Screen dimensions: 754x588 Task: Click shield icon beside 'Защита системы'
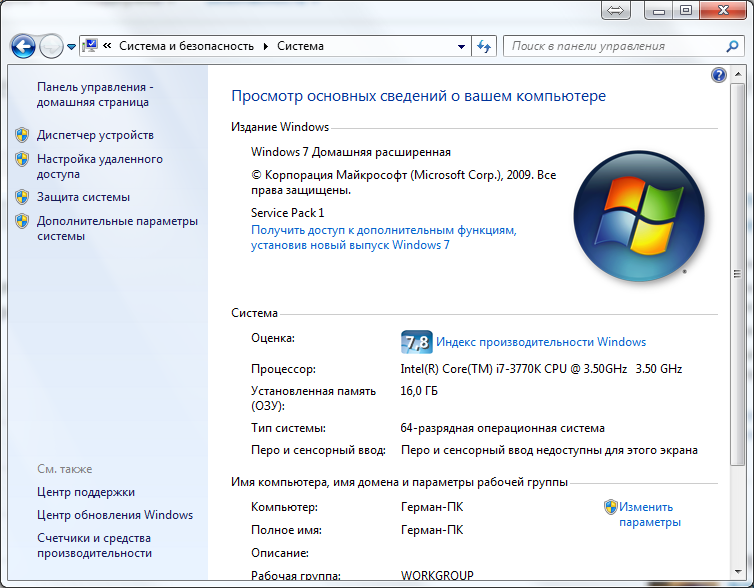click(x=22, y=197)
